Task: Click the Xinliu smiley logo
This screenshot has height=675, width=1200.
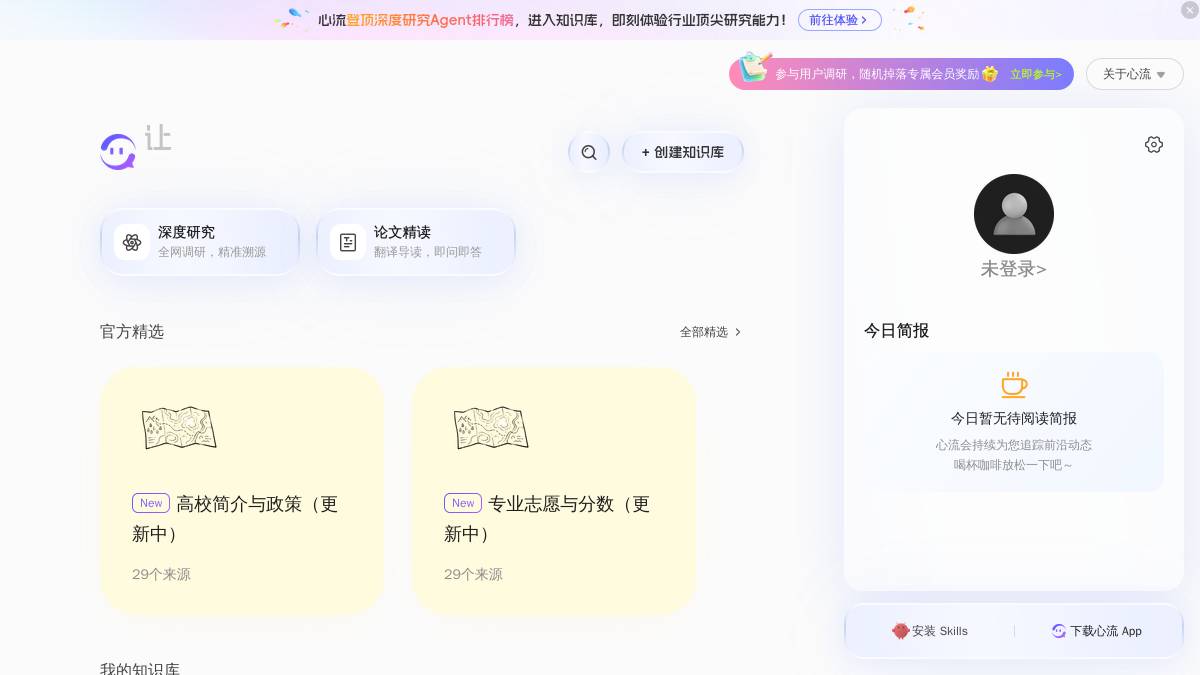Action: [x=118, y=152]
